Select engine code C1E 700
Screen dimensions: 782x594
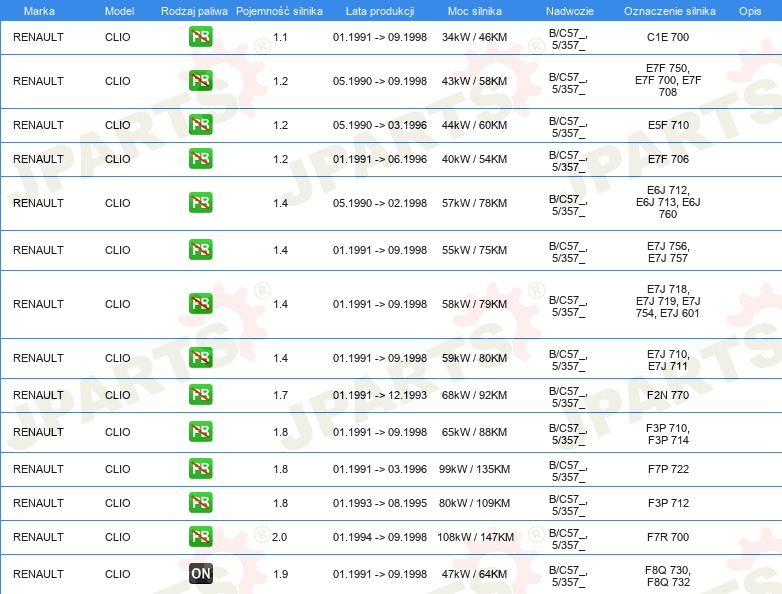click(x=668, y=37)
